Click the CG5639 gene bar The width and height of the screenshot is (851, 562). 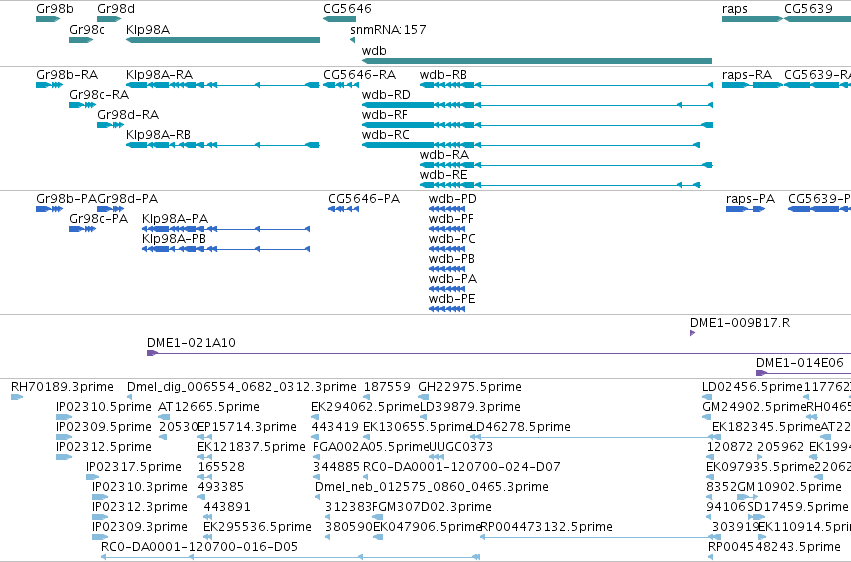click(x=817, y=19)
